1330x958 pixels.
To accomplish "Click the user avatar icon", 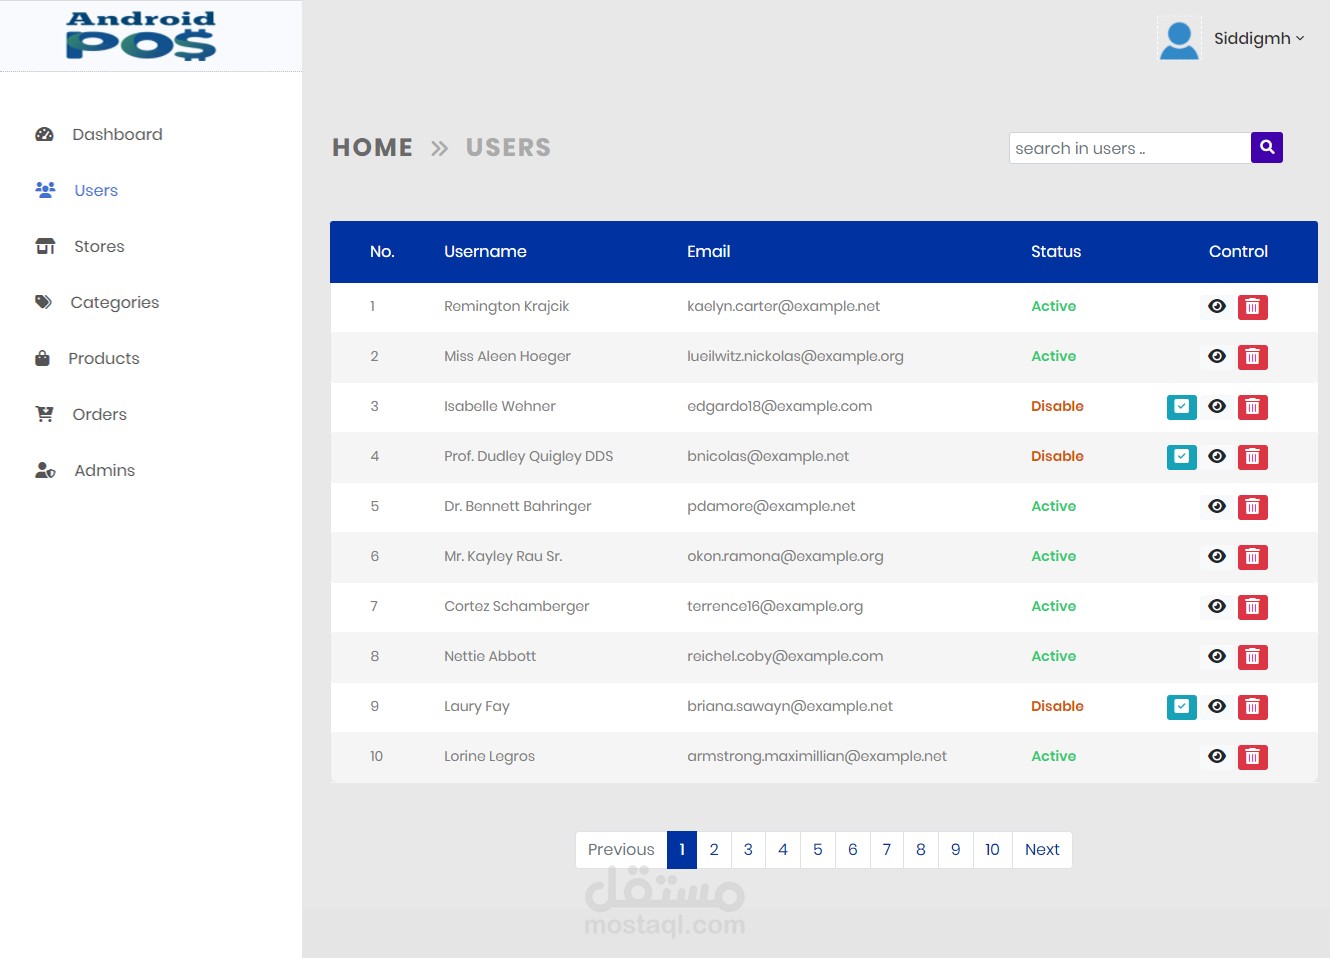I will tap(1179, 40).
